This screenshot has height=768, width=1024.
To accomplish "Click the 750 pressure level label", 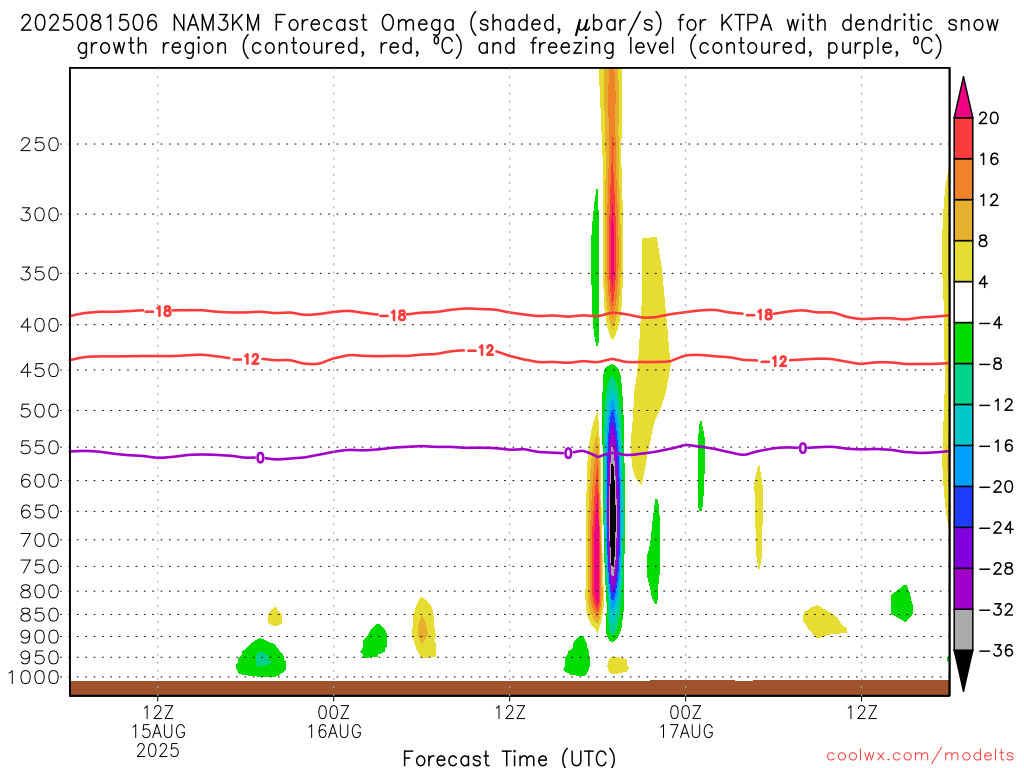I will click(x=40, y=567).
